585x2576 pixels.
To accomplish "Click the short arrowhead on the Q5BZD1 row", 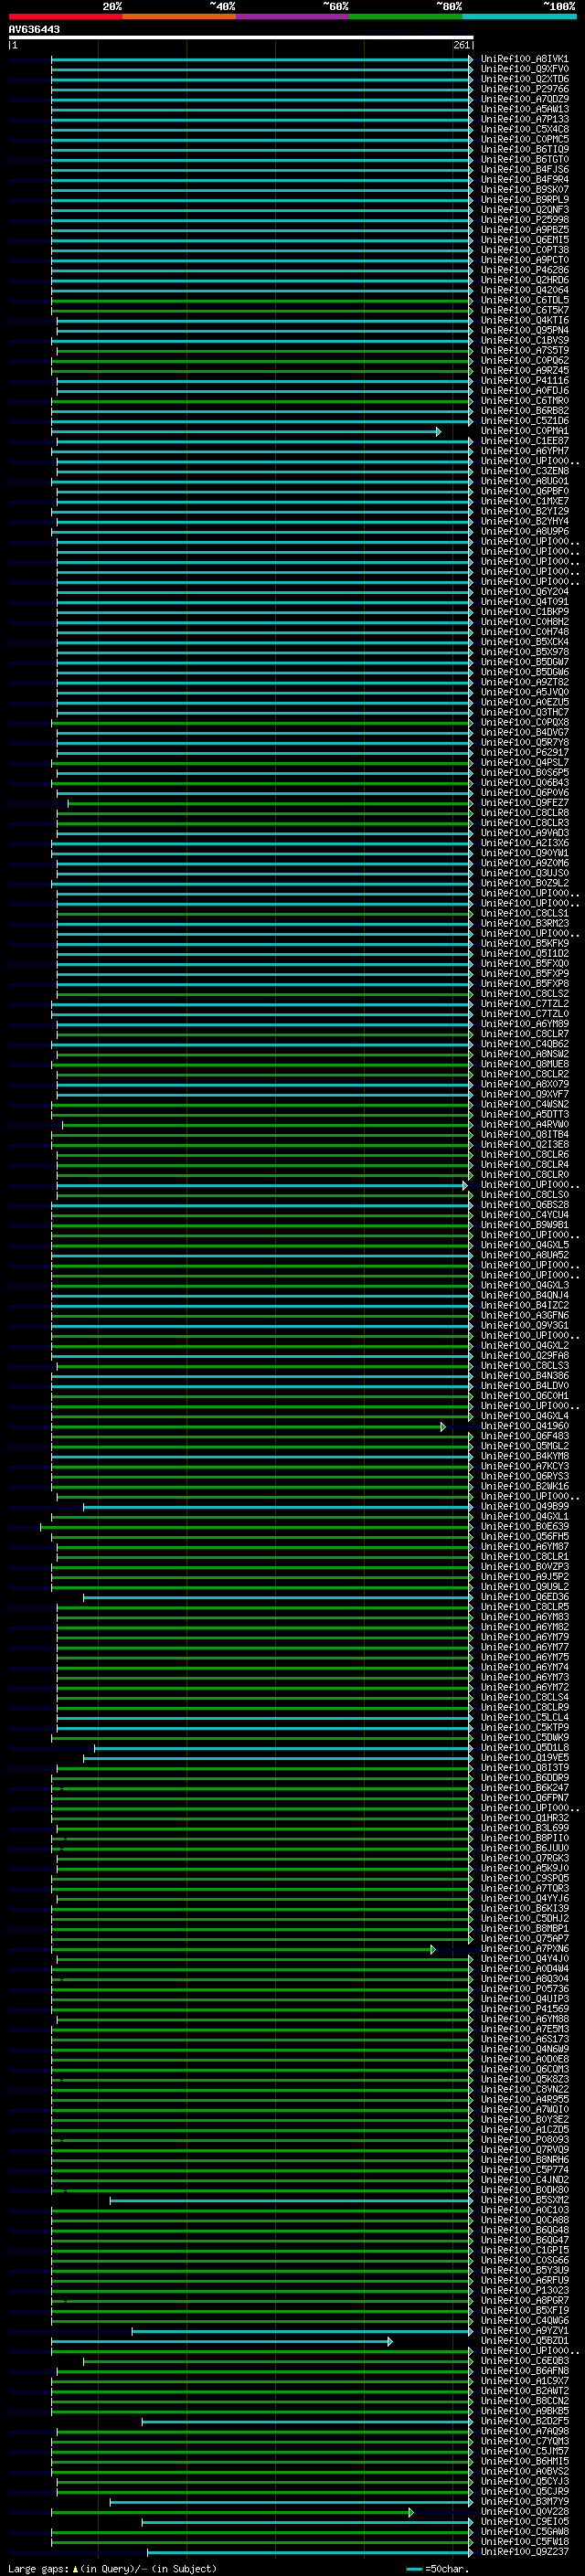I will pos(390,2342).
